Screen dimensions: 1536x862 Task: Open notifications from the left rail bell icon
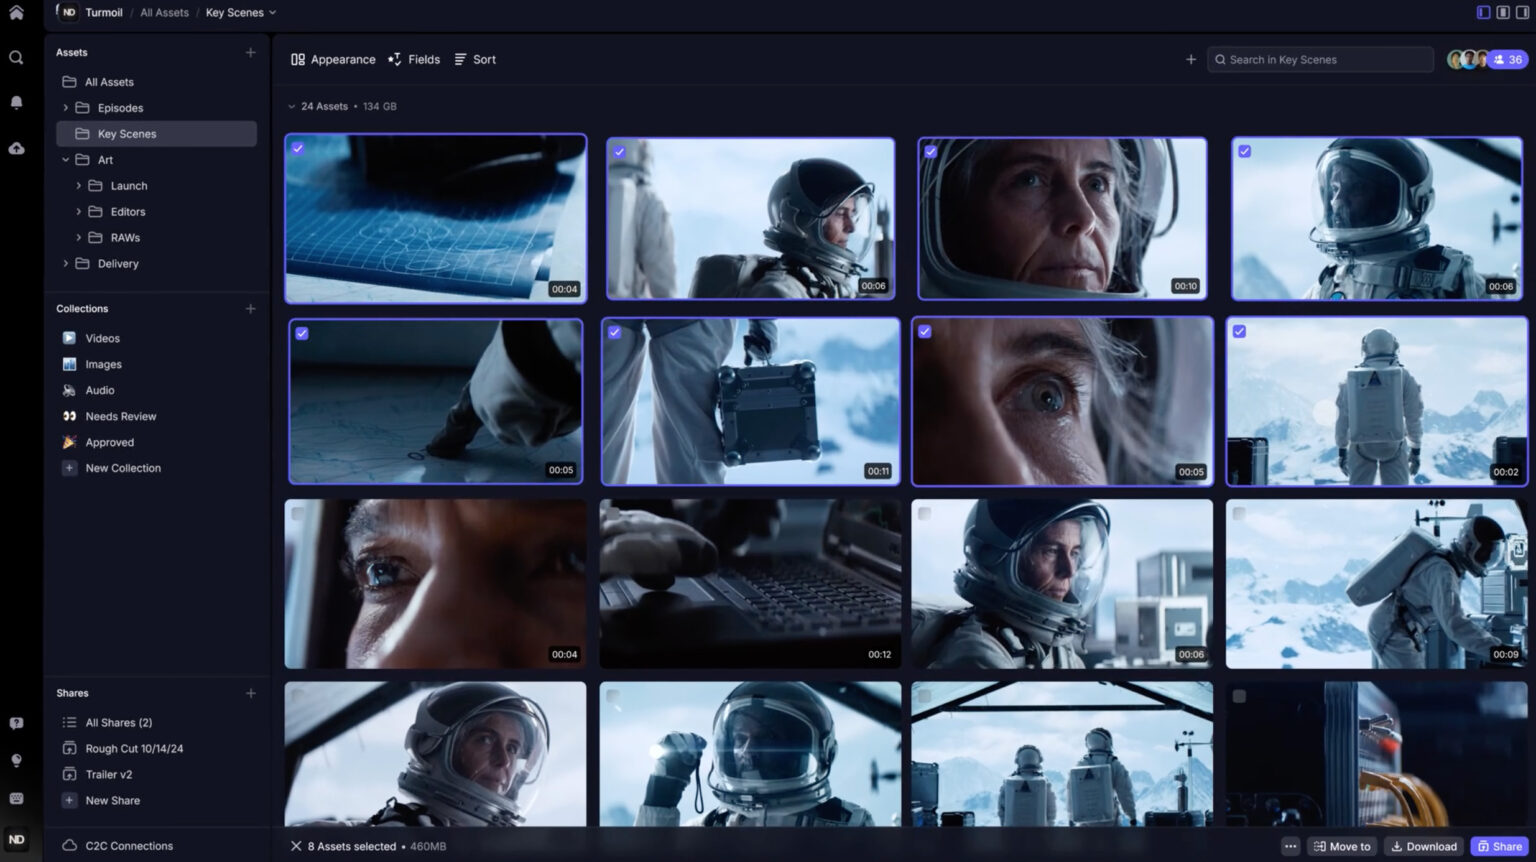[x=16, y=102]
